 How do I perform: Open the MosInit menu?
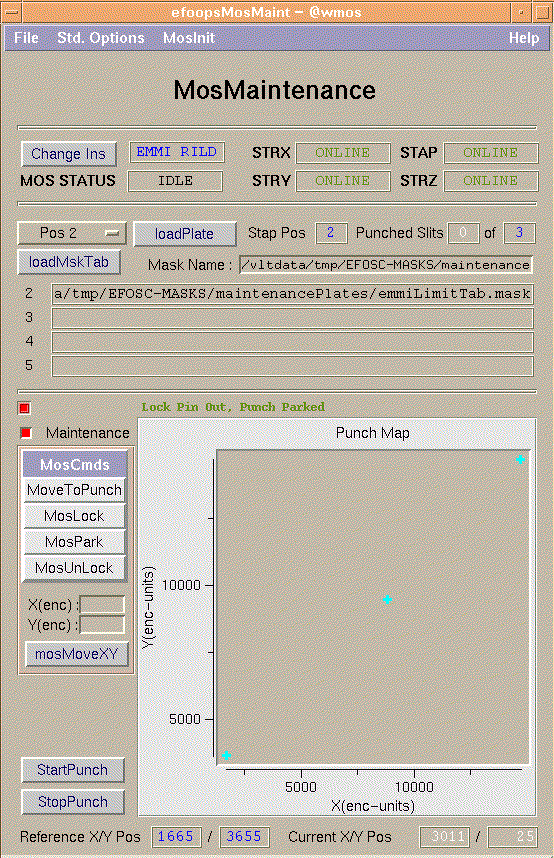(189, 38)
